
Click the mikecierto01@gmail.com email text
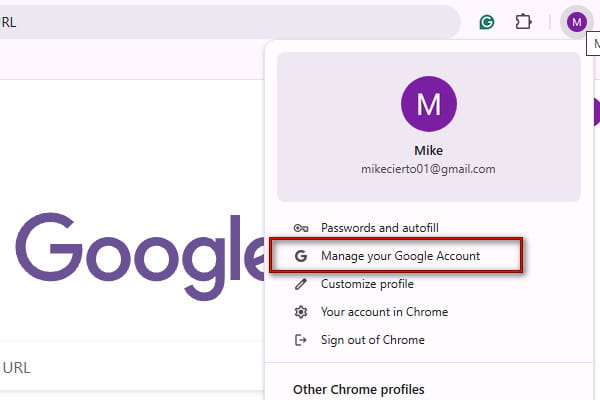[428, 169]
